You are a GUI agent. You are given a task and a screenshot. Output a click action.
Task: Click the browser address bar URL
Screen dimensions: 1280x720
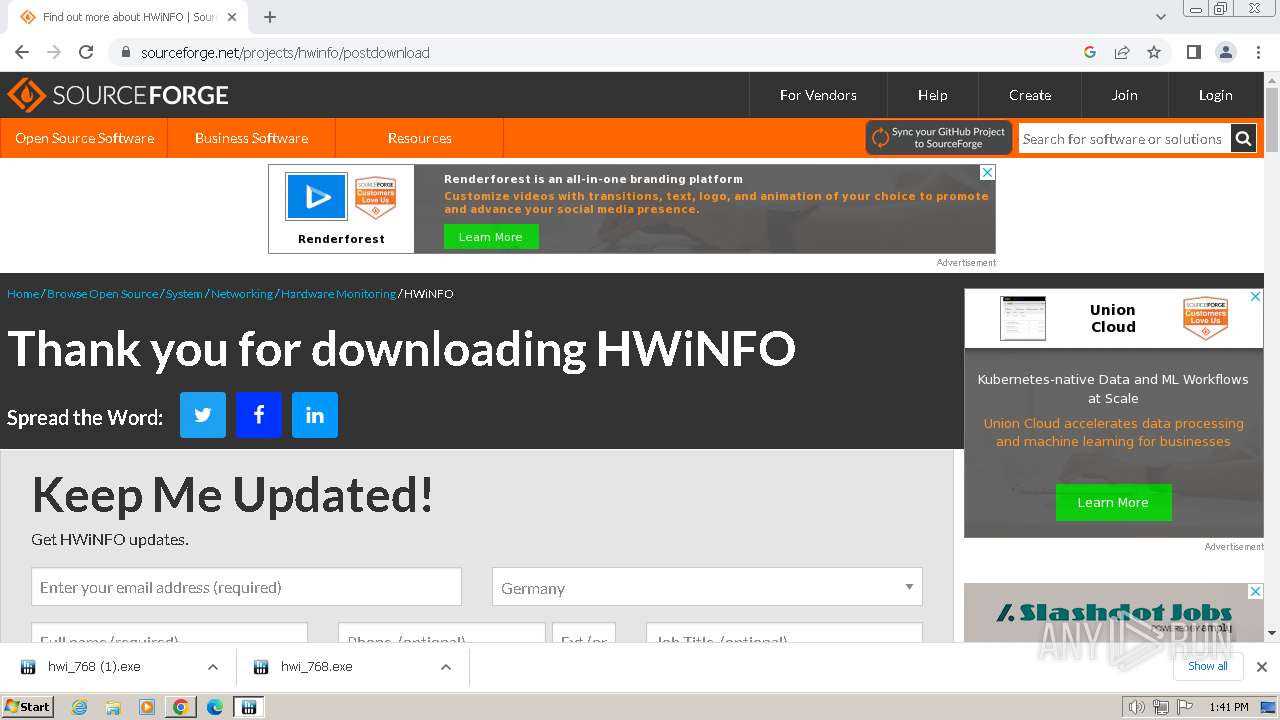coord(285,53)
